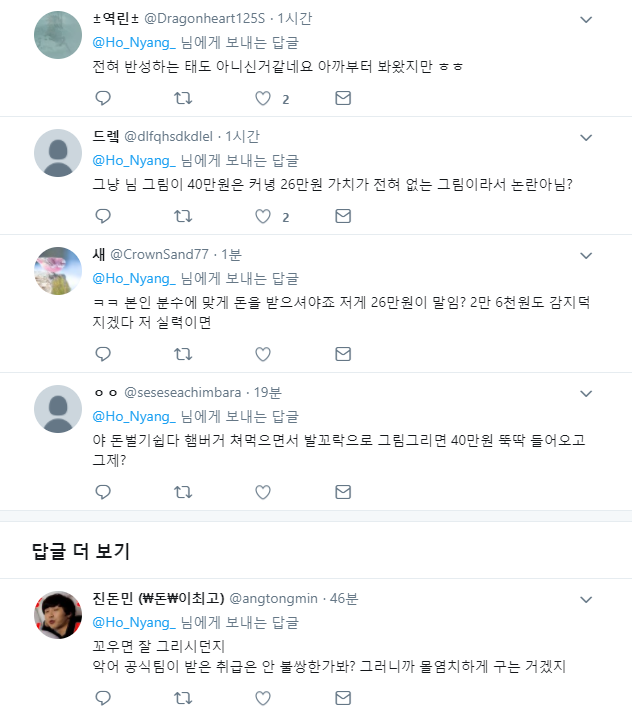
Task: Retweet the @seseseachimbara tweet
Action: [182, 491]
